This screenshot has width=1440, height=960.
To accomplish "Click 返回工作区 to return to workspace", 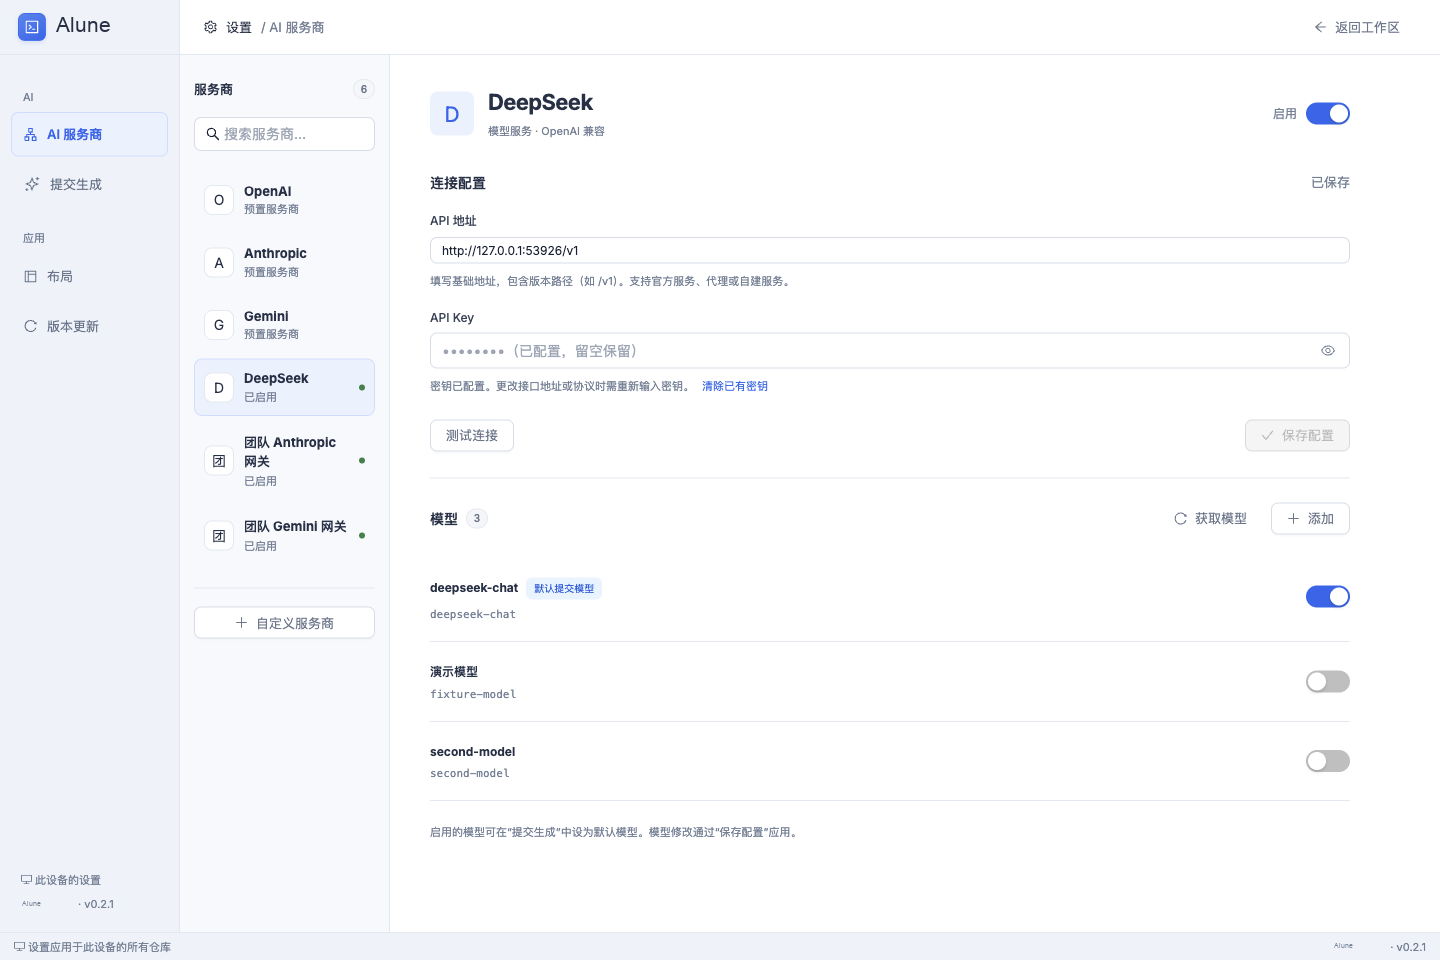I will coord(1357,27).
